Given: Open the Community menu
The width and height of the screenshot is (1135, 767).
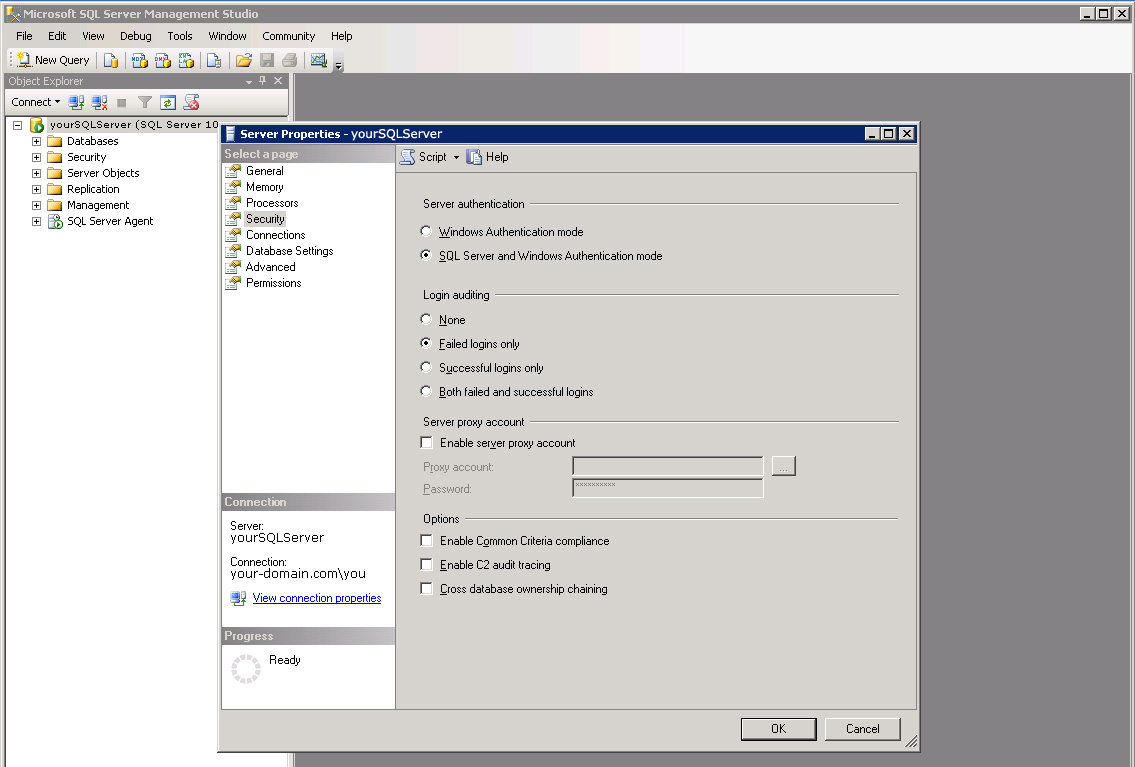Looking at the screenshot, I should point(289,36).
